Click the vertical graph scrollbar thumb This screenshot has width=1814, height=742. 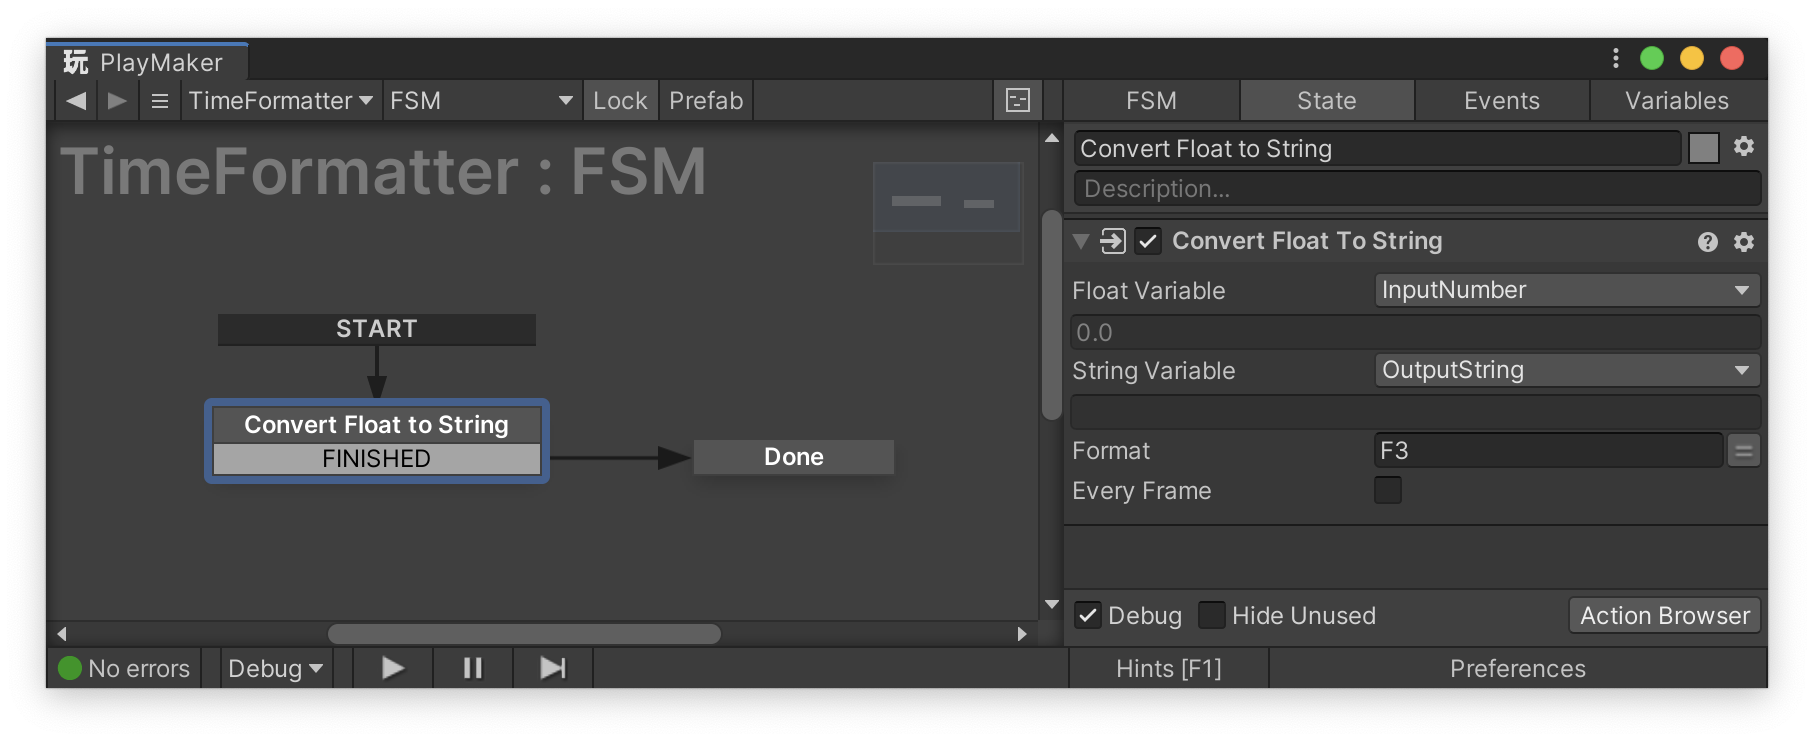point(1051,315)
